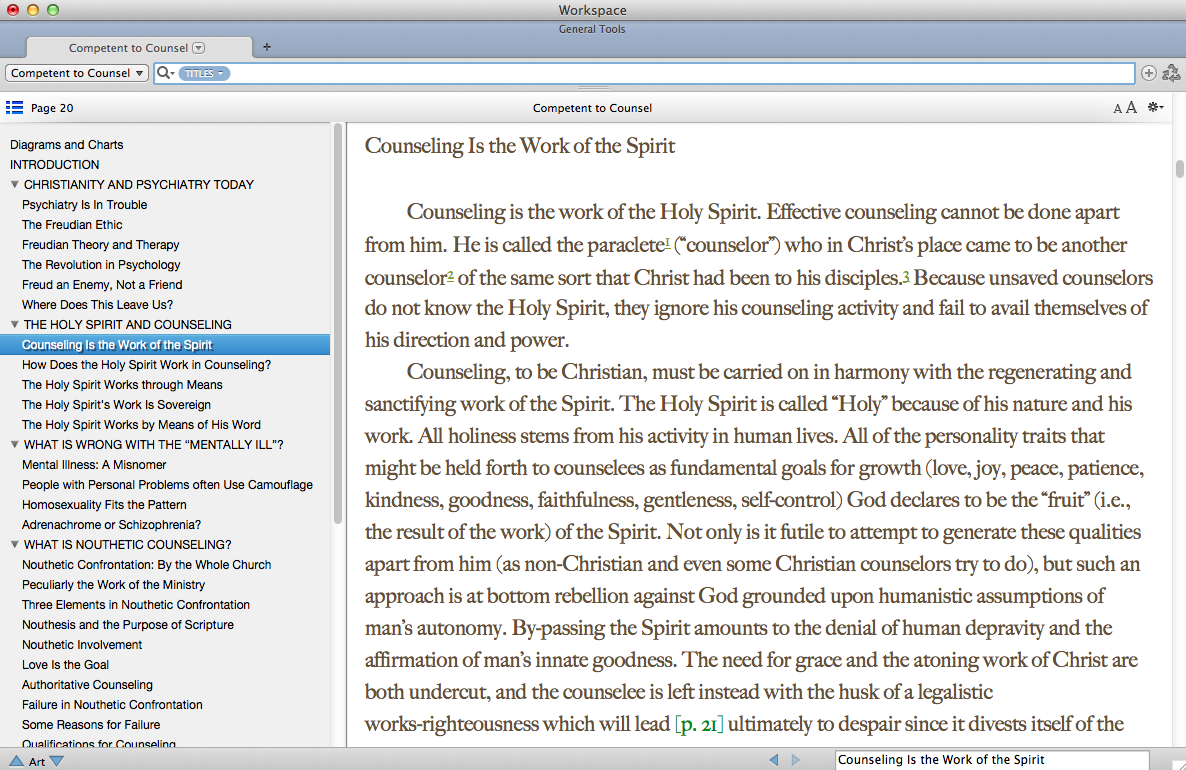Viewport: 1186px width, 770px height.
Task: Decrease text size with the small A
Action: pyautogui.click(x=1117, y=109)
